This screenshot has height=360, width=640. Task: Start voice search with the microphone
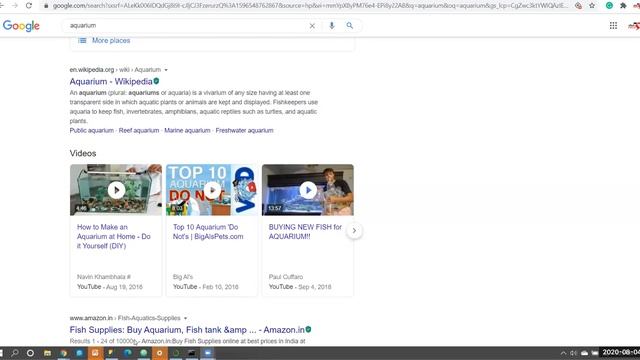[332, 26]
